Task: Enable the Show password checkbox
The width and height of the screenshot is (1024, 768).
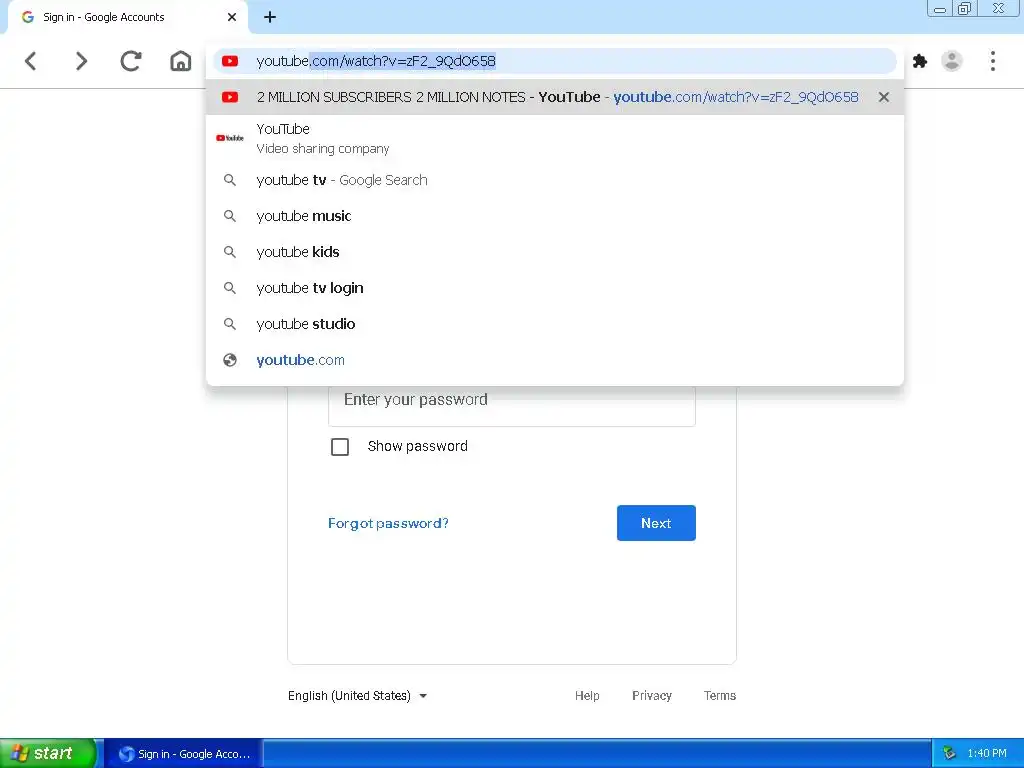Action: coord(340,447)
